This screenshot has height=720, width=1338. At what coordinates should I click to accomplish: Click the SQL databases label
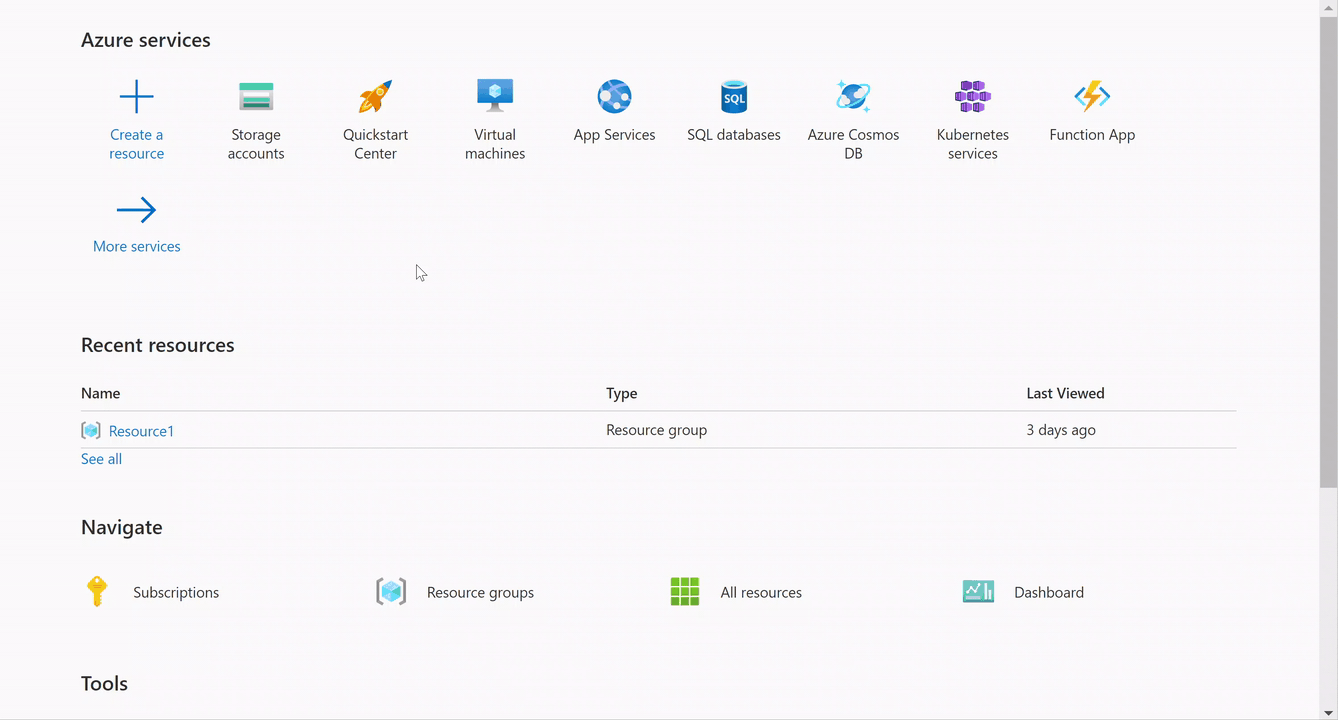coord(734,135)
